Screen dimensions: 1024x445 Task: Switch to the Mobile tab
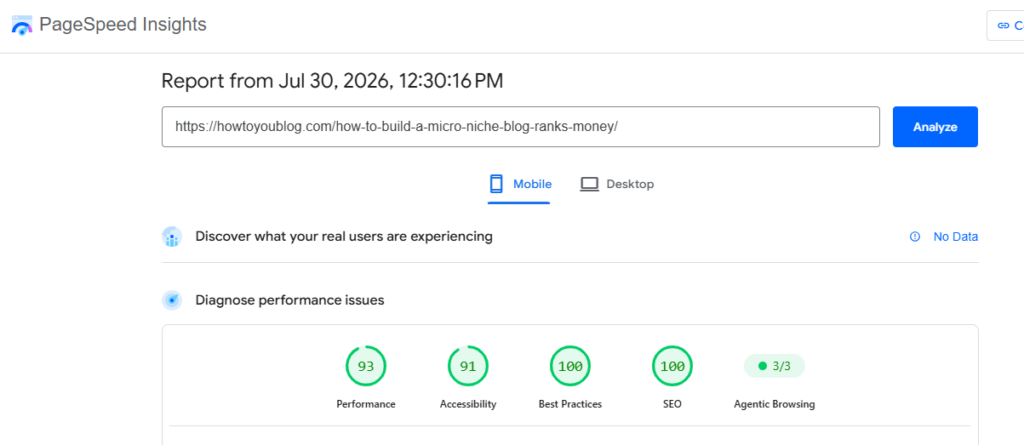(x=520, y=184)
